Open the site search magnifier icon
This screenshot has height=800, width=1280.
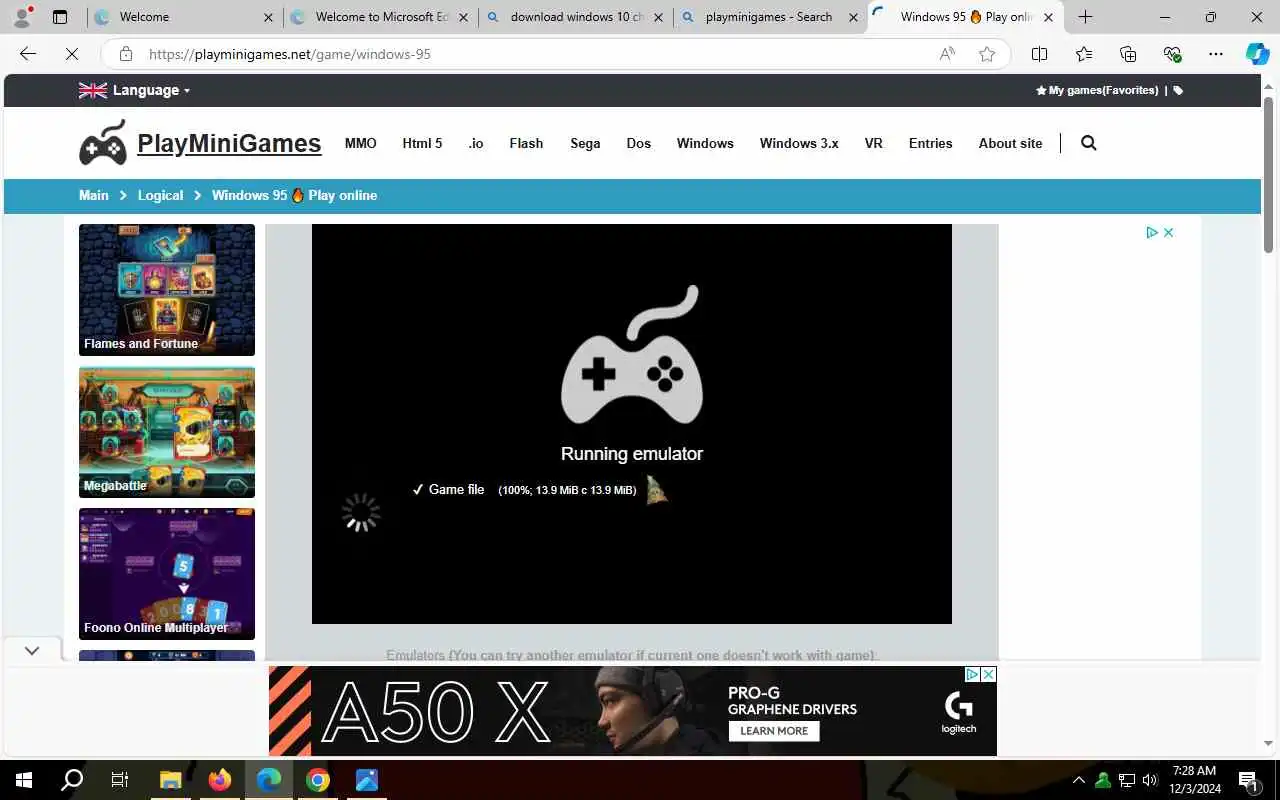pos(1089,143)
